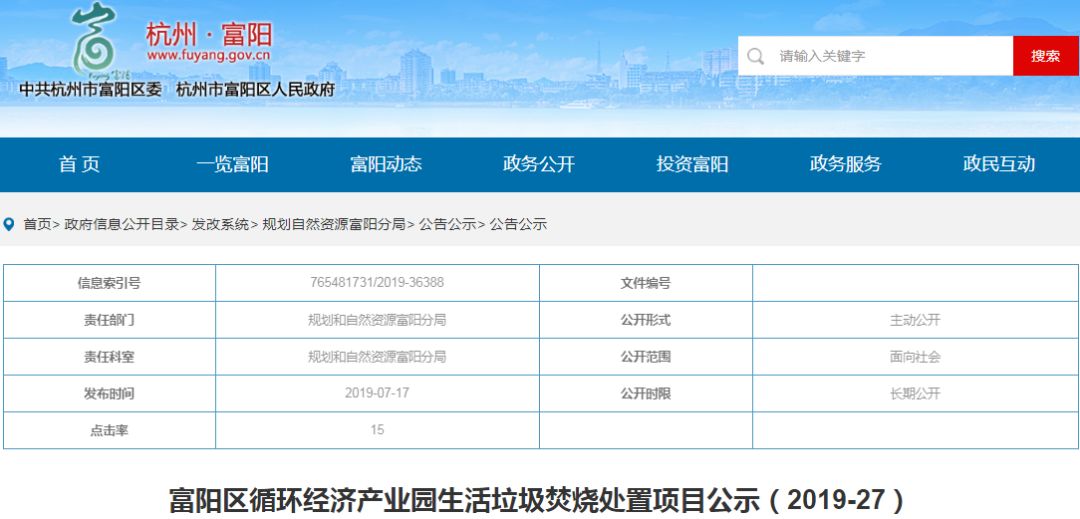Viewport: 1080px width, 519px height.
Task: Select 富阳动态 in the navigation bar
Action: 386,165
